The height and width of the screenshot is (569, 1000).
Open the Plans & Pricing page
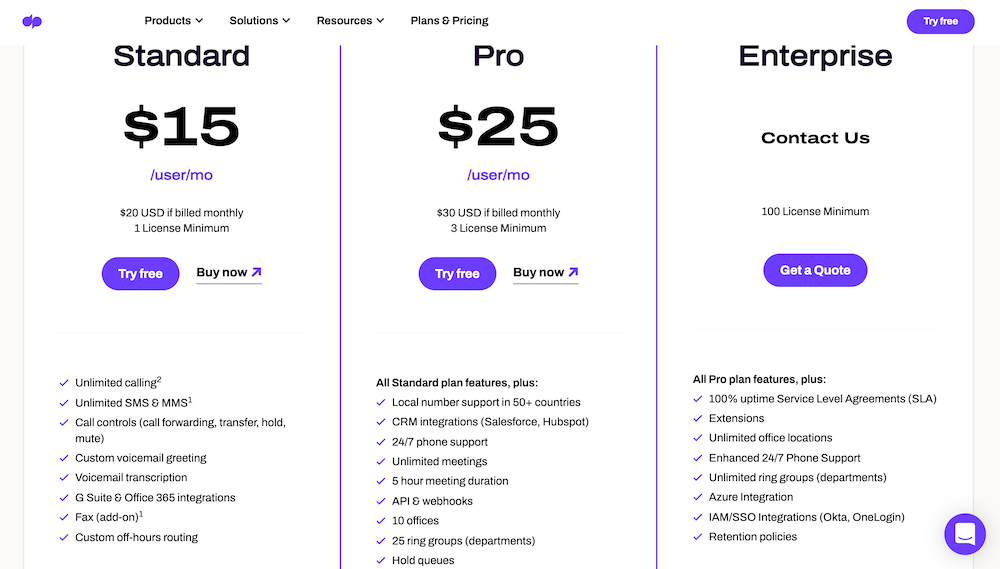point(450,20)
